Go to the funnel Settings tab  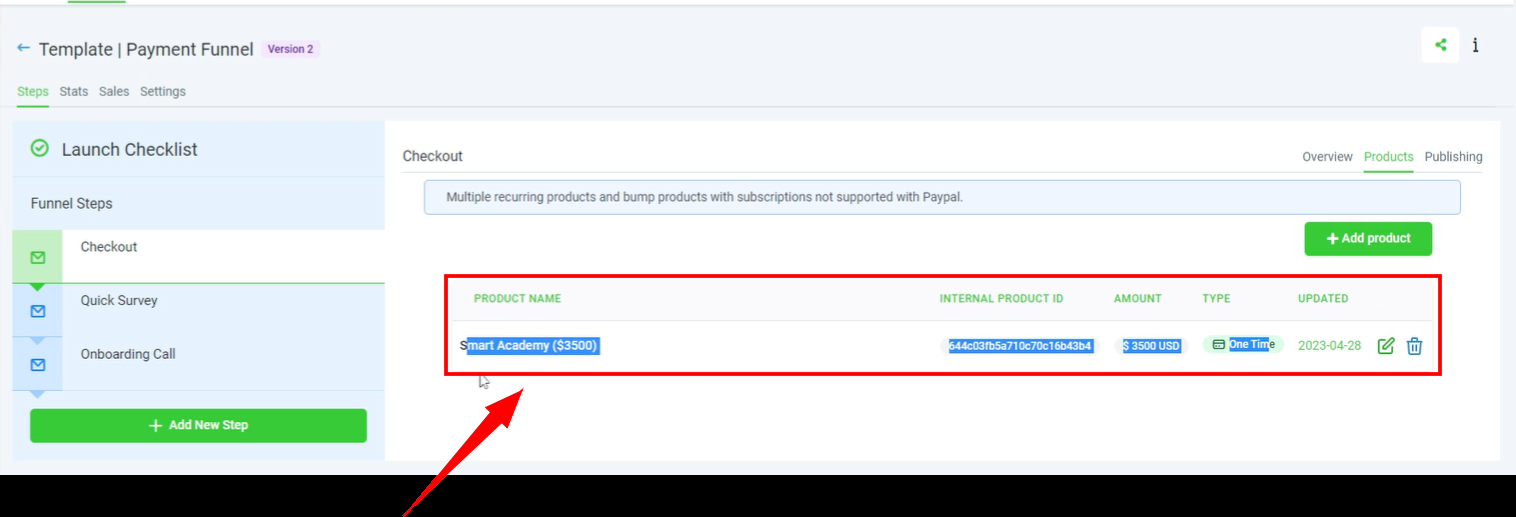click(x=163, y=92)
